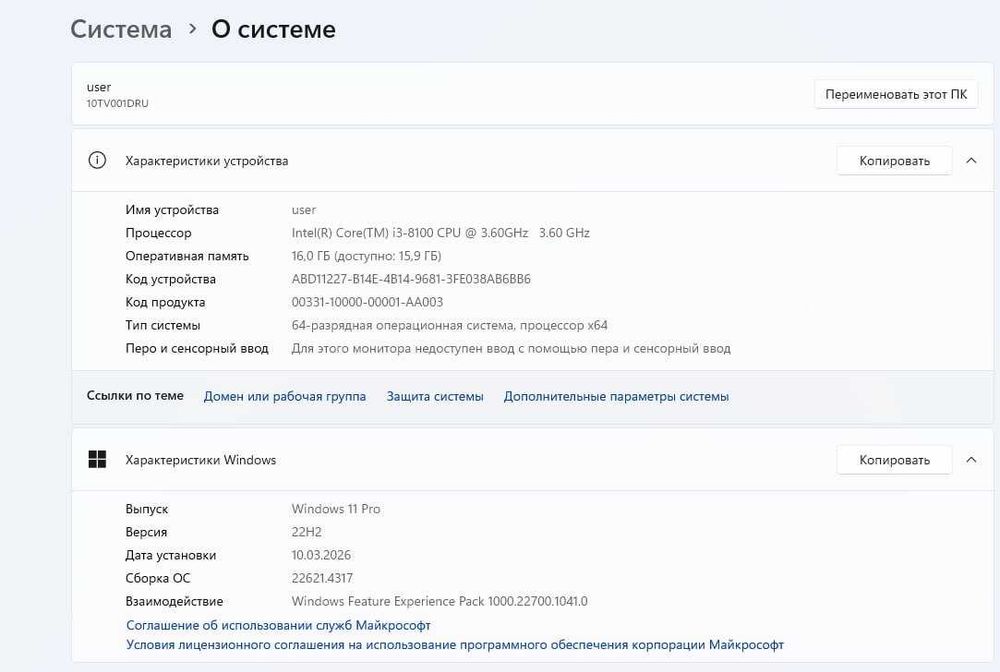
Task: Select the 16,0 ГБ RAM value
Action: tap(366, 256)
